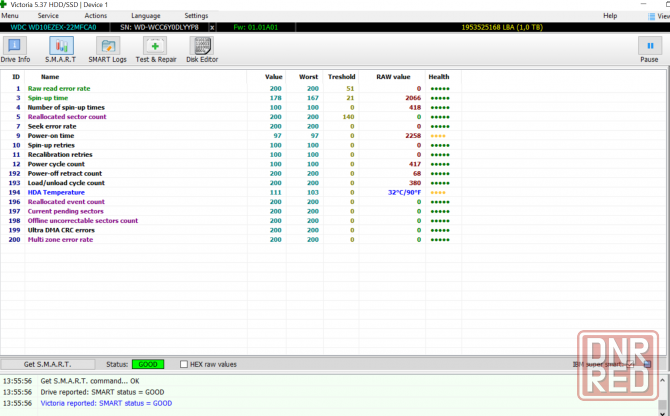The image size is (670, 416).
Task: Click the RAW value 2066 of Spin-up time
Action: (413, 98)
